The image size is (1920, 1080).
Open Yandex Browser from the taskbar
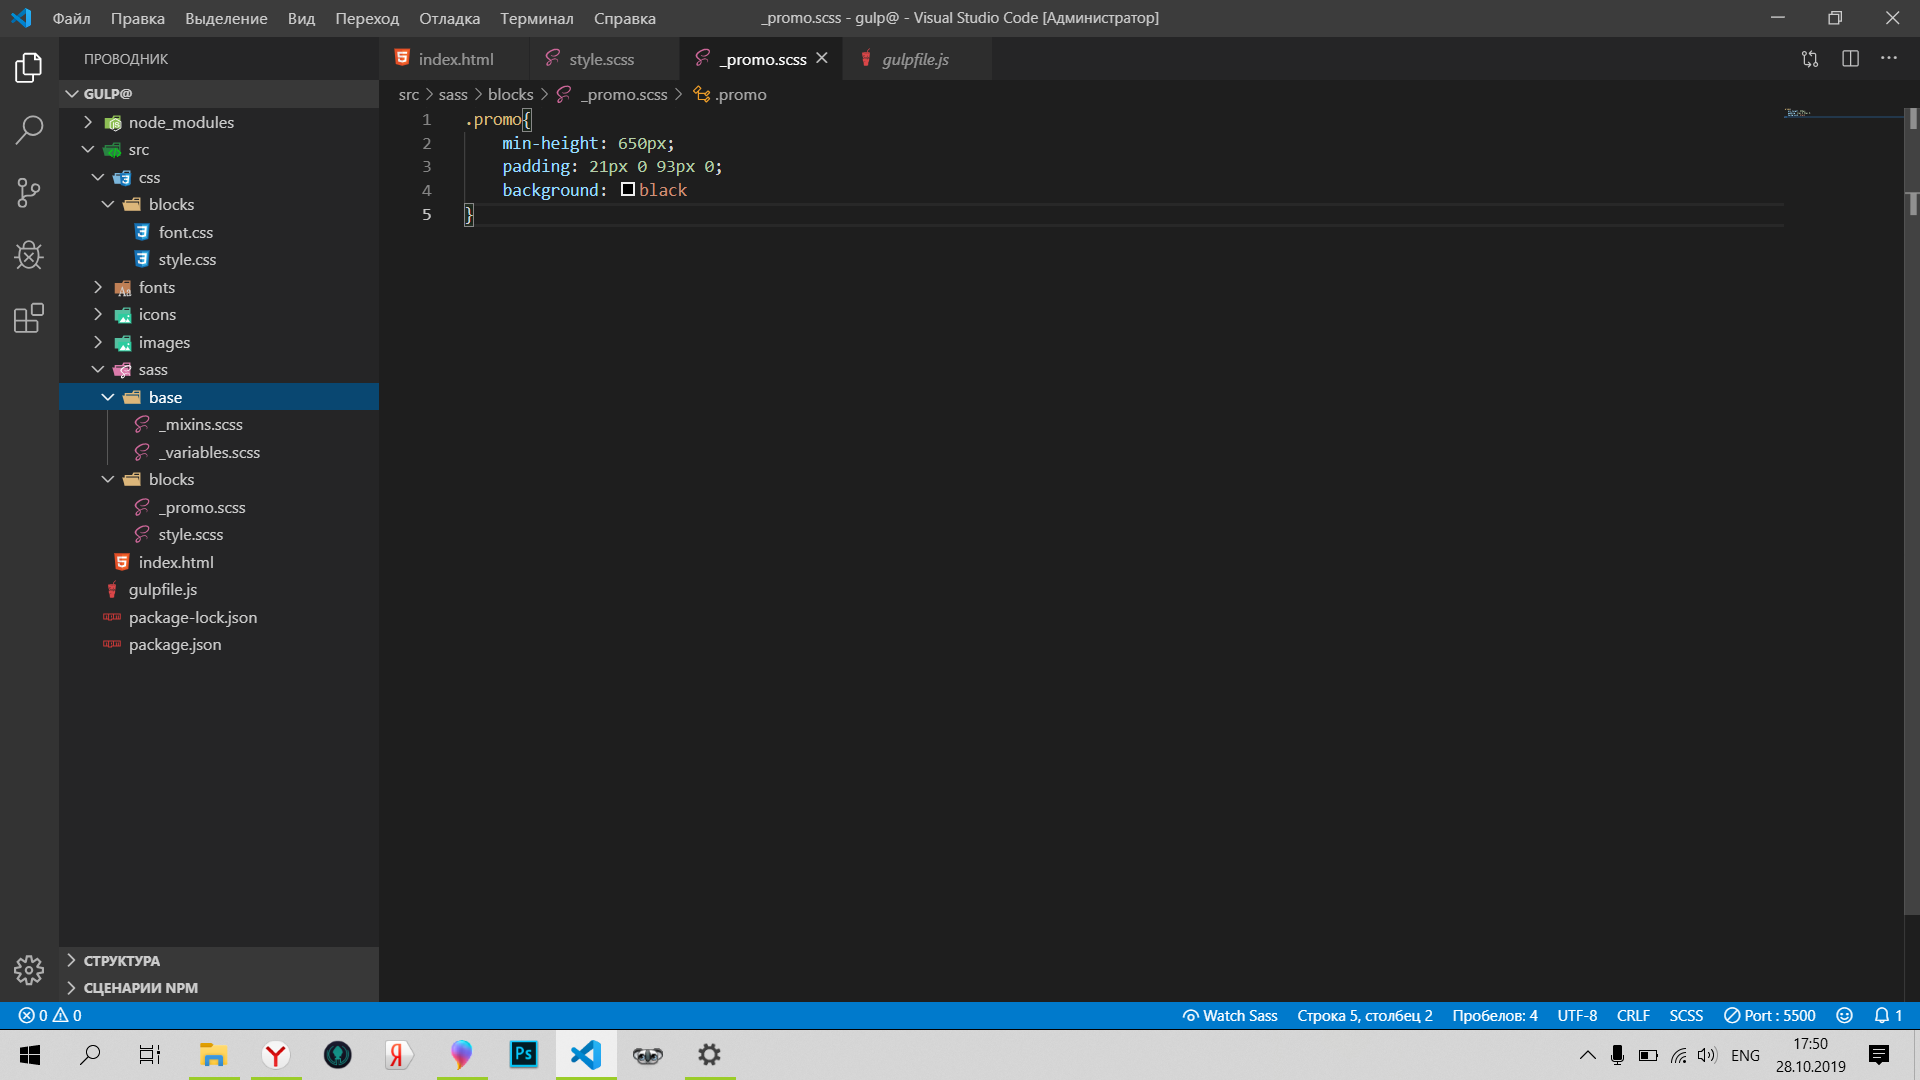click(275, 1054)
